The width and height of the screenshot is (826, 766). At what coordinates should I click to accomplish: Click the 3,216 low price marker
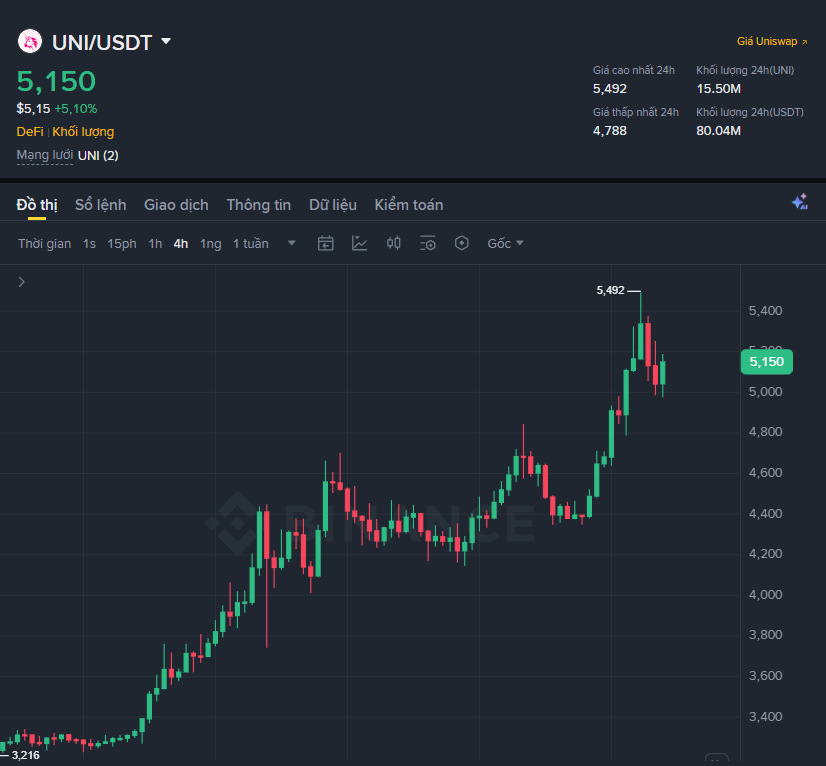point(25,755)
